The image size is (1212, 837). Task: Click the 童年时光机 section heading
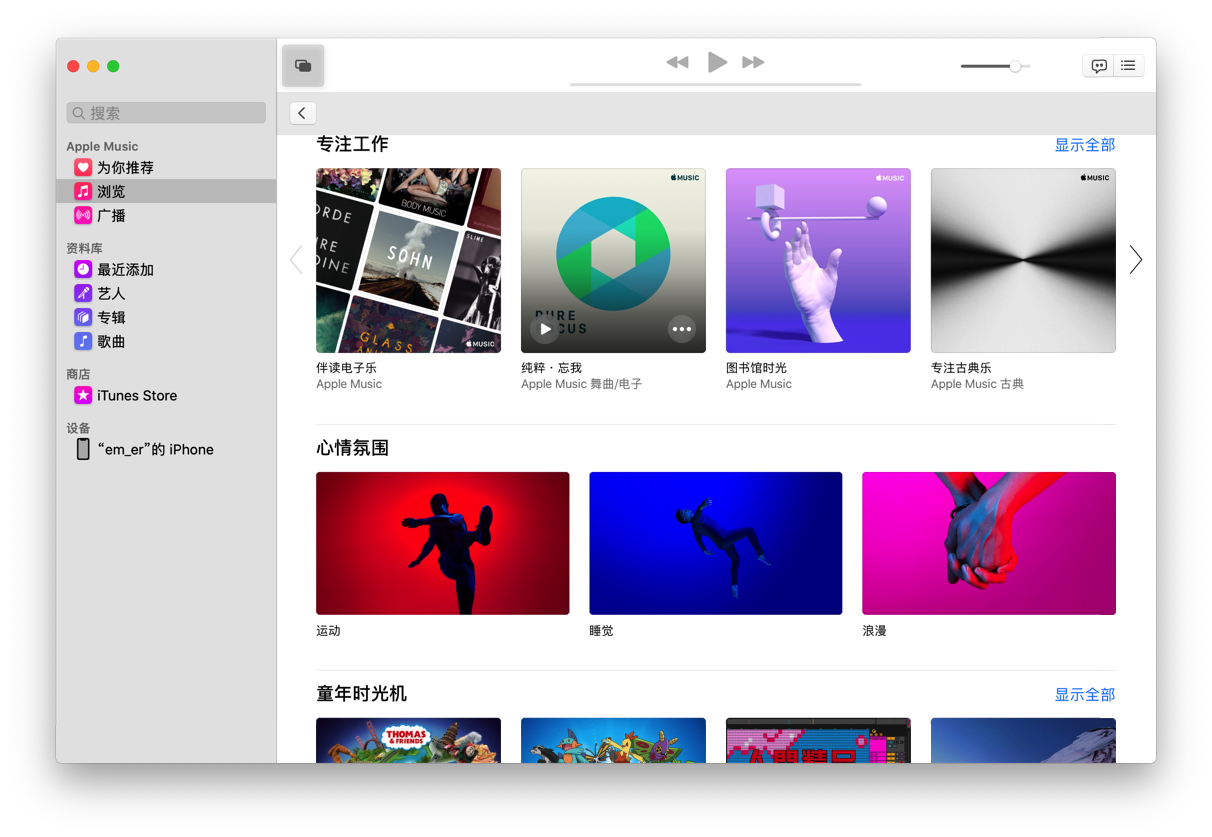coord(361,694)
